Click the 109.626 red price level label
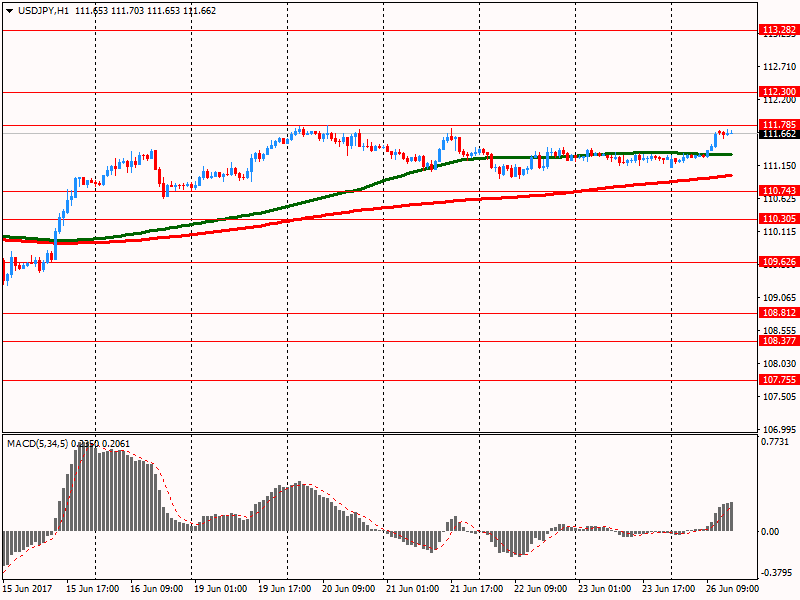The height and width of the screenshot is (600, 800). point(779,262)
